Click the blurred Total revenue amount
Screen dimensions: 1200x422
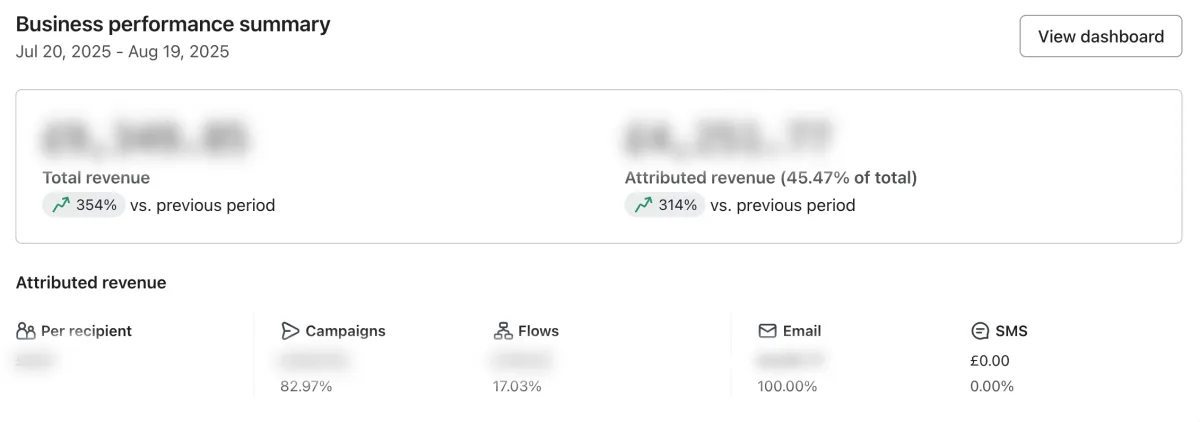click(144, 138)
